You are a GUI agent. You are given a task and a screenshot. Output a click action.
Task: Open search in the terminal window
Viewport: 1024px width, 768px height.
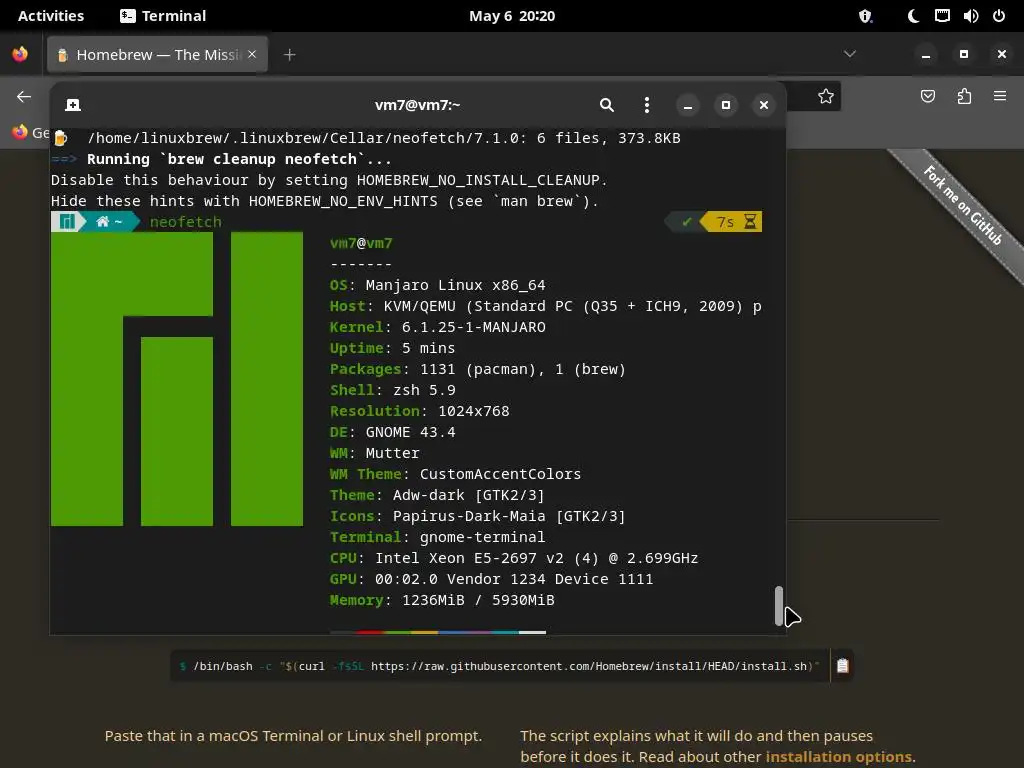coord(607,105)
